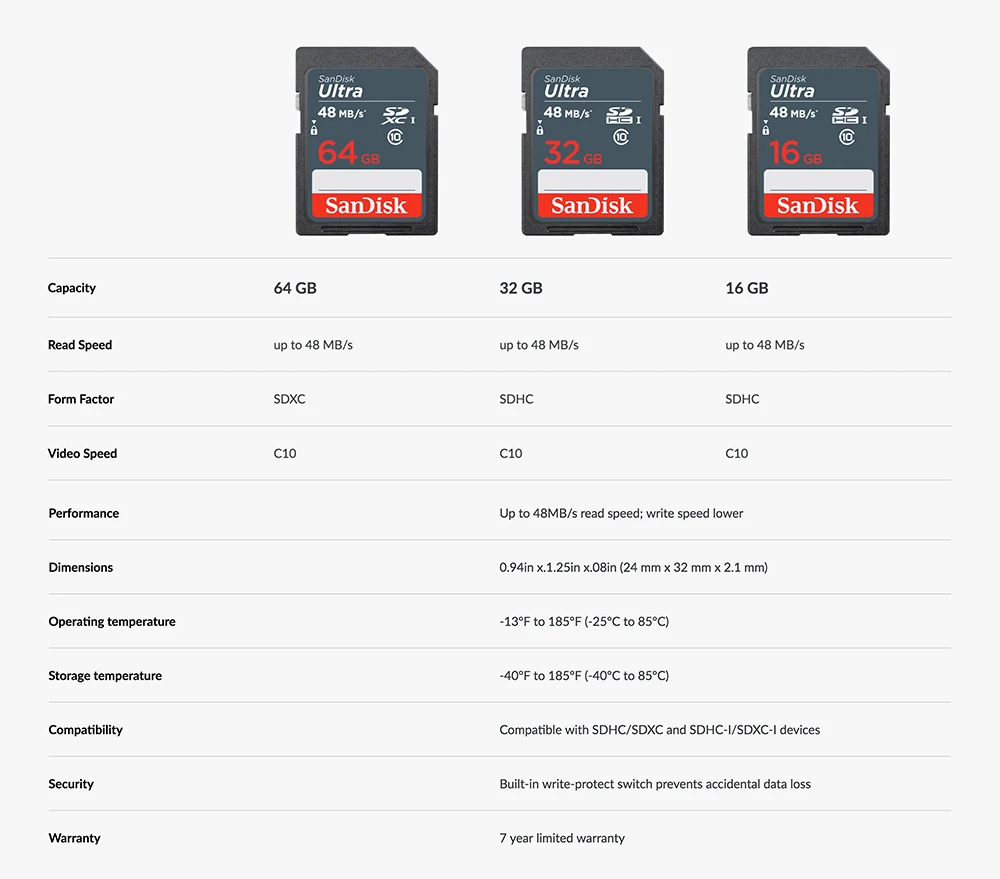Click the 16 GB SanDisk Ultra card image

click(818, 141)
